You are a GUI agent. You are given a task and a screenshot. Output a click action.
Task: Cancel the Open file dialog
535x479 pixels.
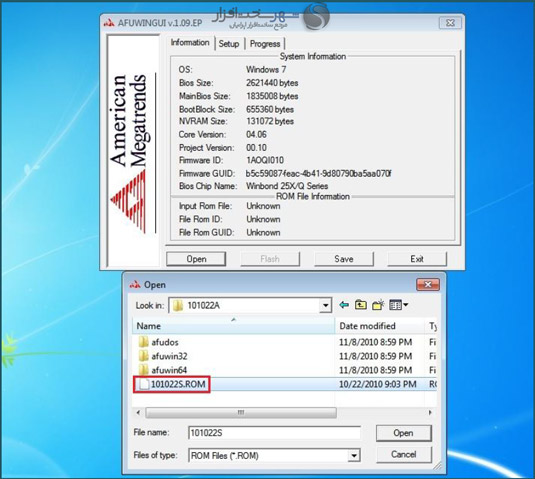point(404,454)
